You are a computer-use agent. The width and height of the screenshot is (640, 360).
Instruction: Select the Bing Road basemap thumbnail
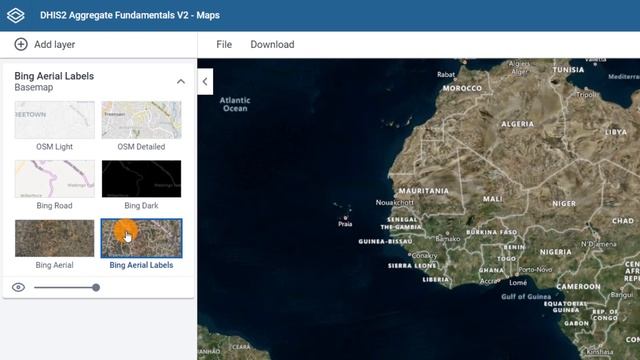(x=55, y=179)
